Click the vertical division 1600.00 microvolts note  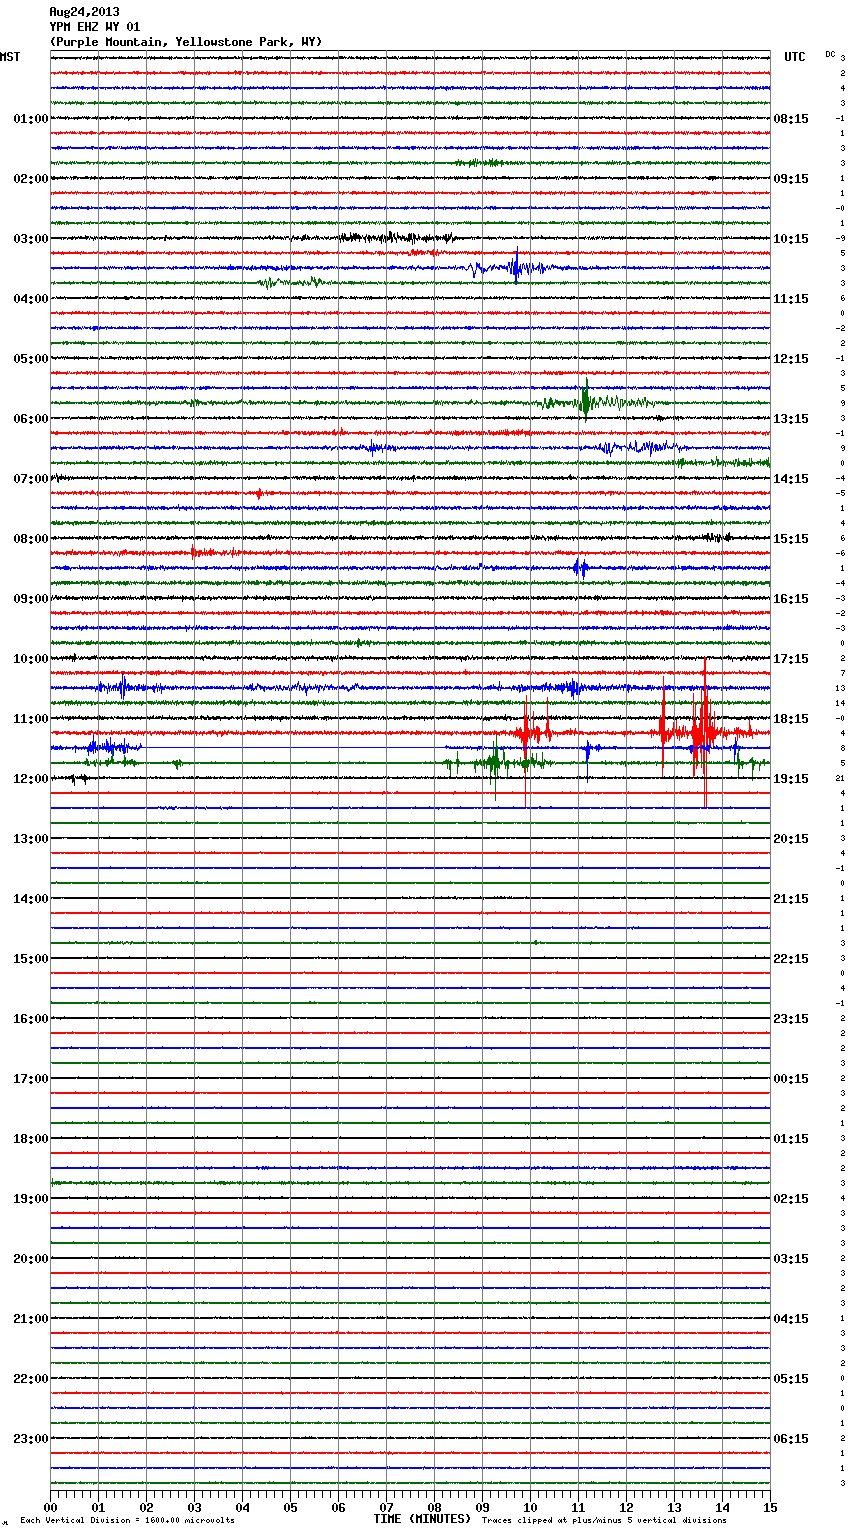127,1520
